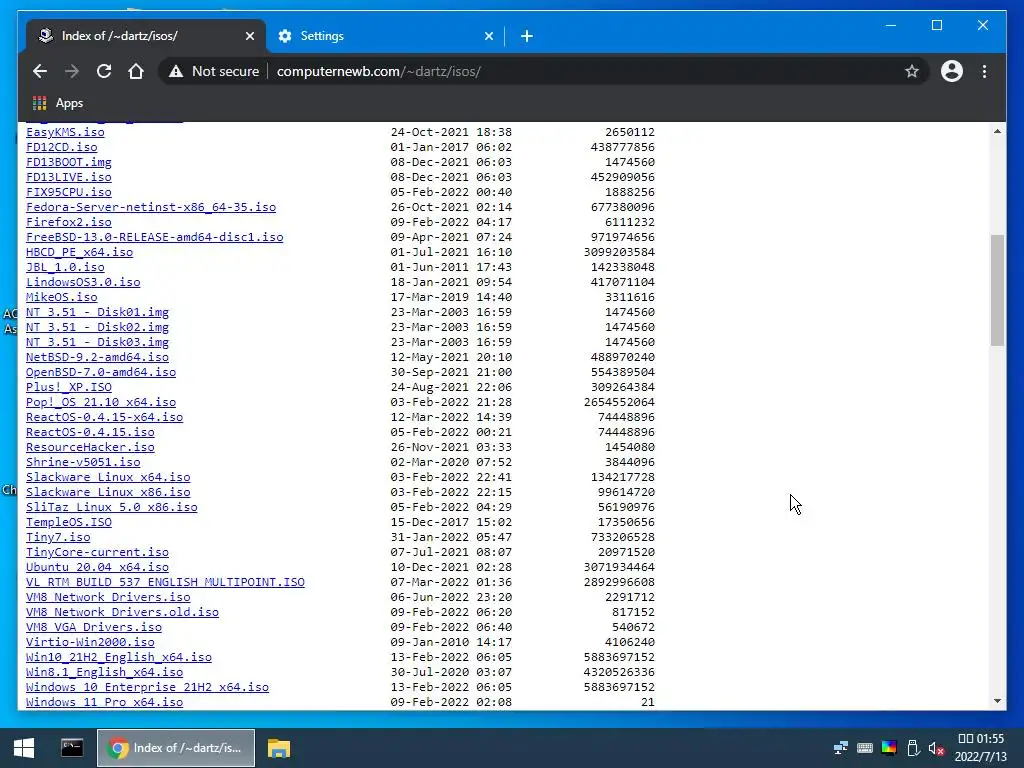Open the TinyCore-current.iso link
This screenshot has width=1024, height=768.
pos(97,552)
